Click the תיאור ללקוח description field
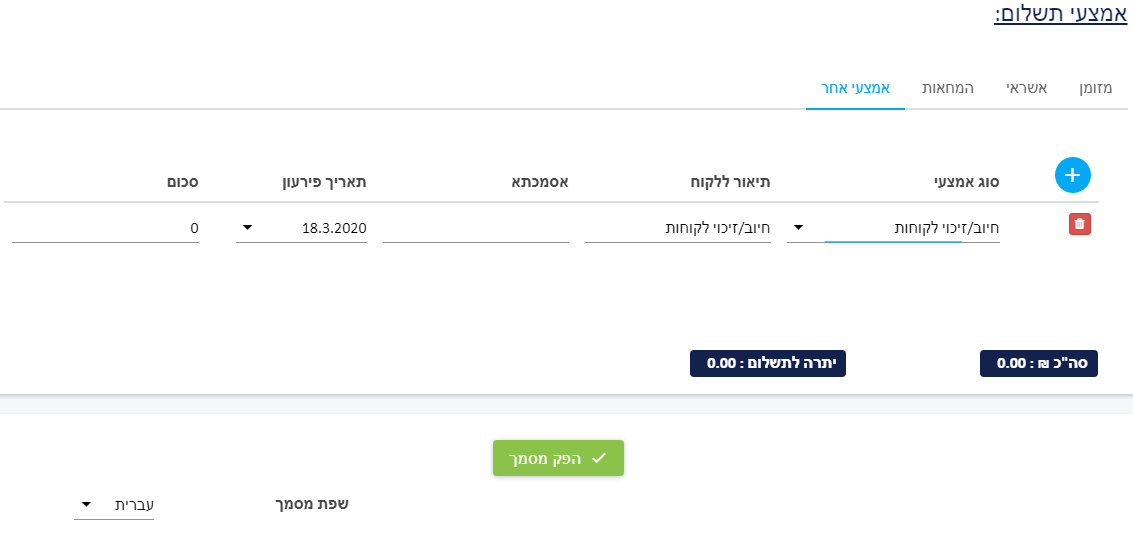 [677, 228]
